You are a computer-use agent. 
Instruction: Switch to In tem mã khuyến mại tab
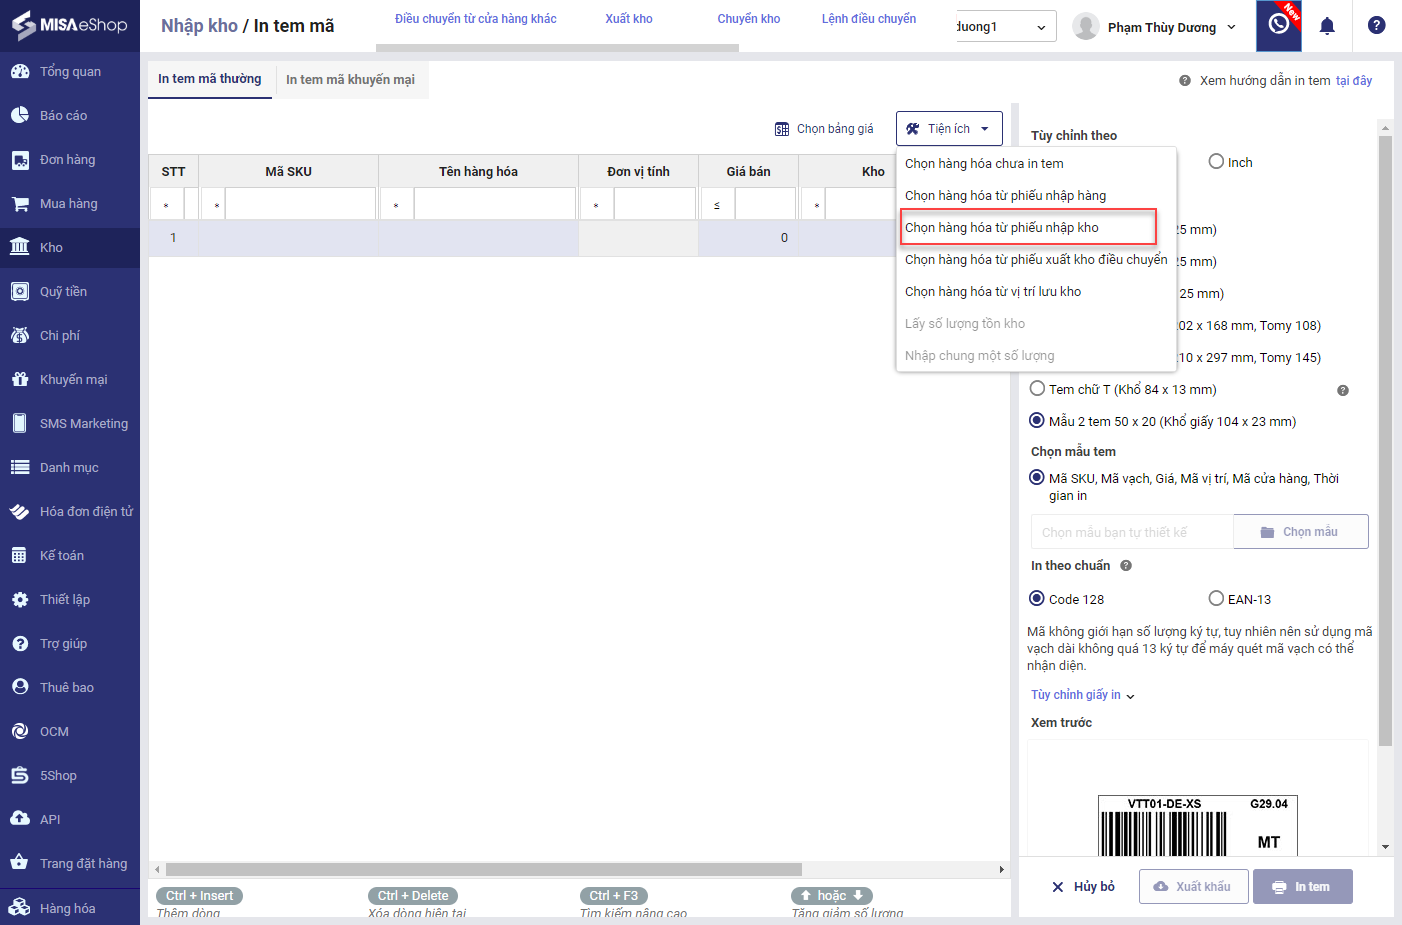[350, 80]
